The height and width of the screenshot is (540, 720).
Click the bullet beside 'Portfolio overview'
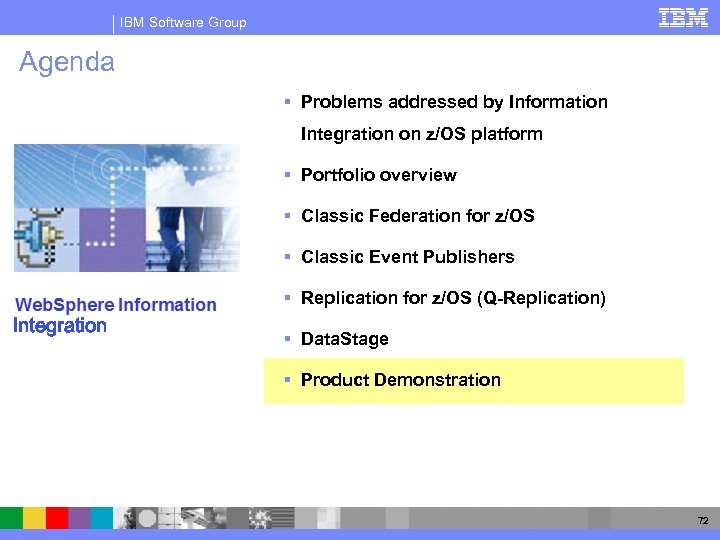pos(287,174)
